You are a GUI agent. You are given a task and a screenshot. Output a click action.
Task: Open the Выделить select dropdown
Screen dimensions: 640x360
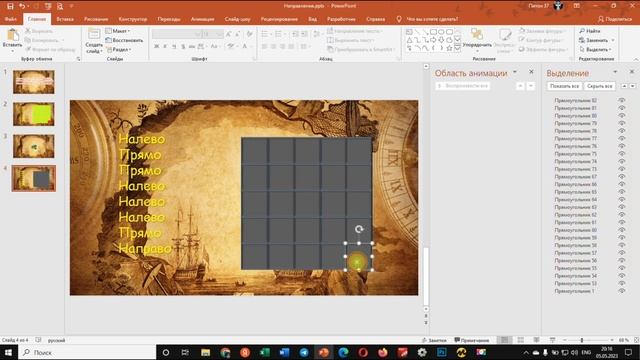[595, 50]
